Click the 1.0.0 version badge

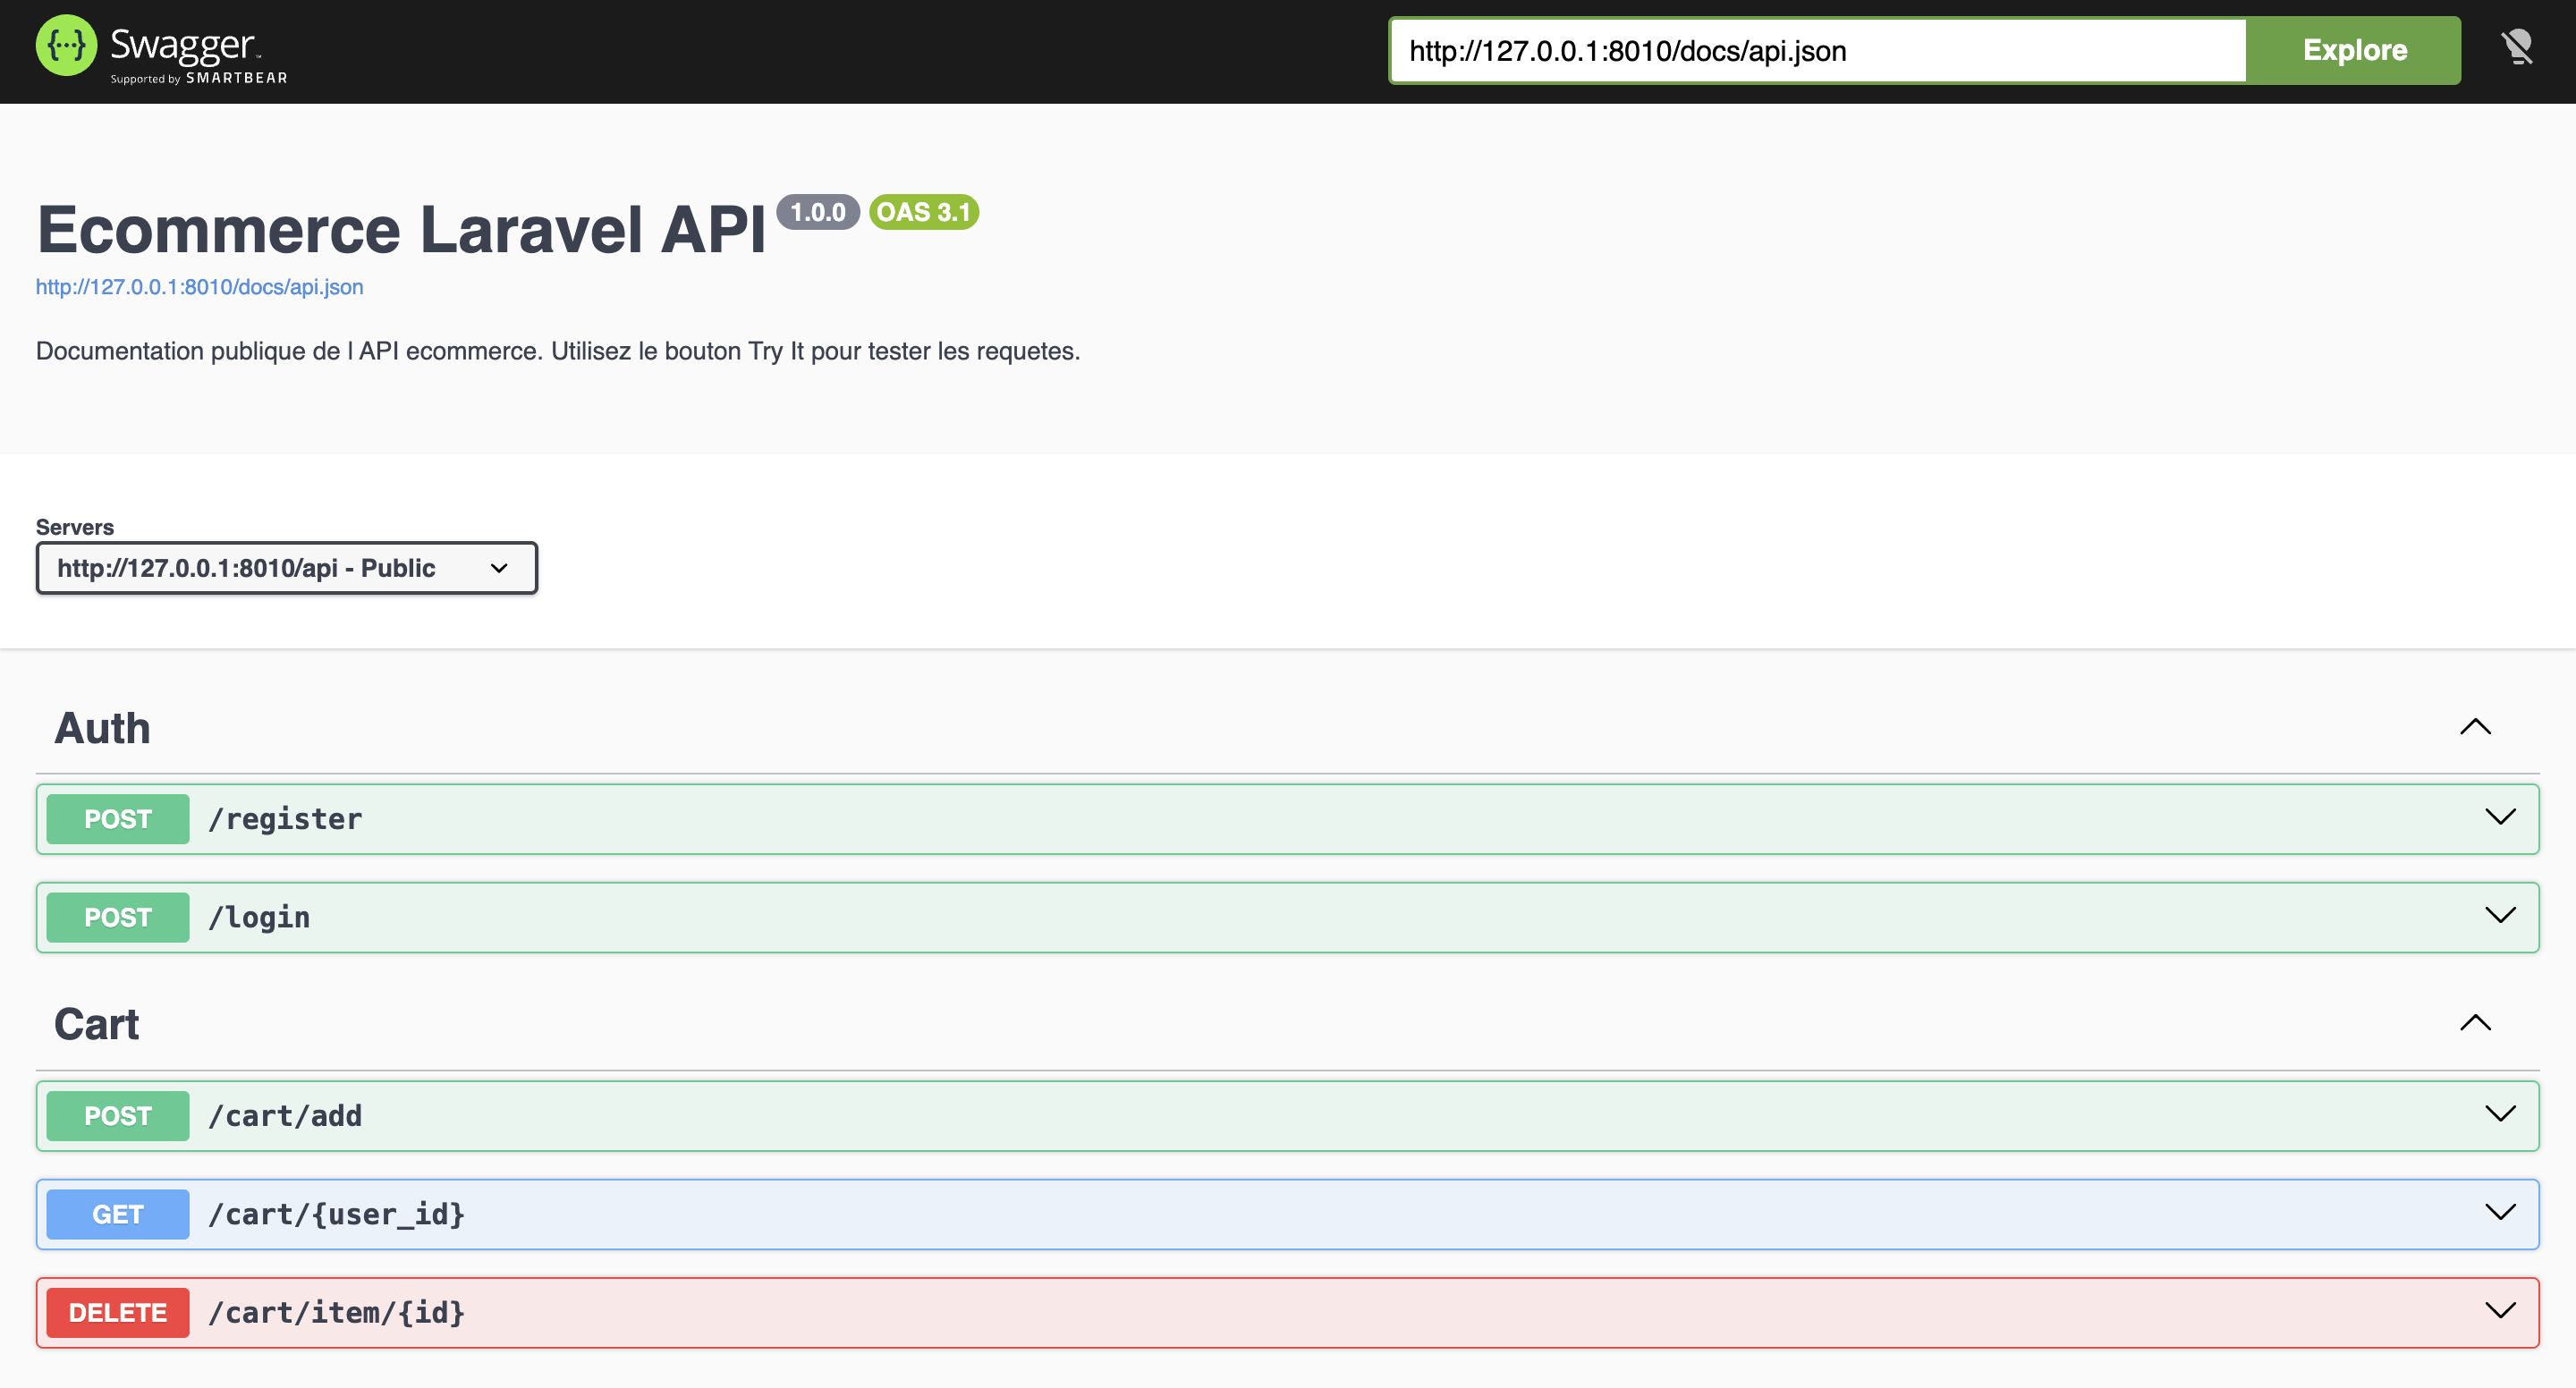818,212
